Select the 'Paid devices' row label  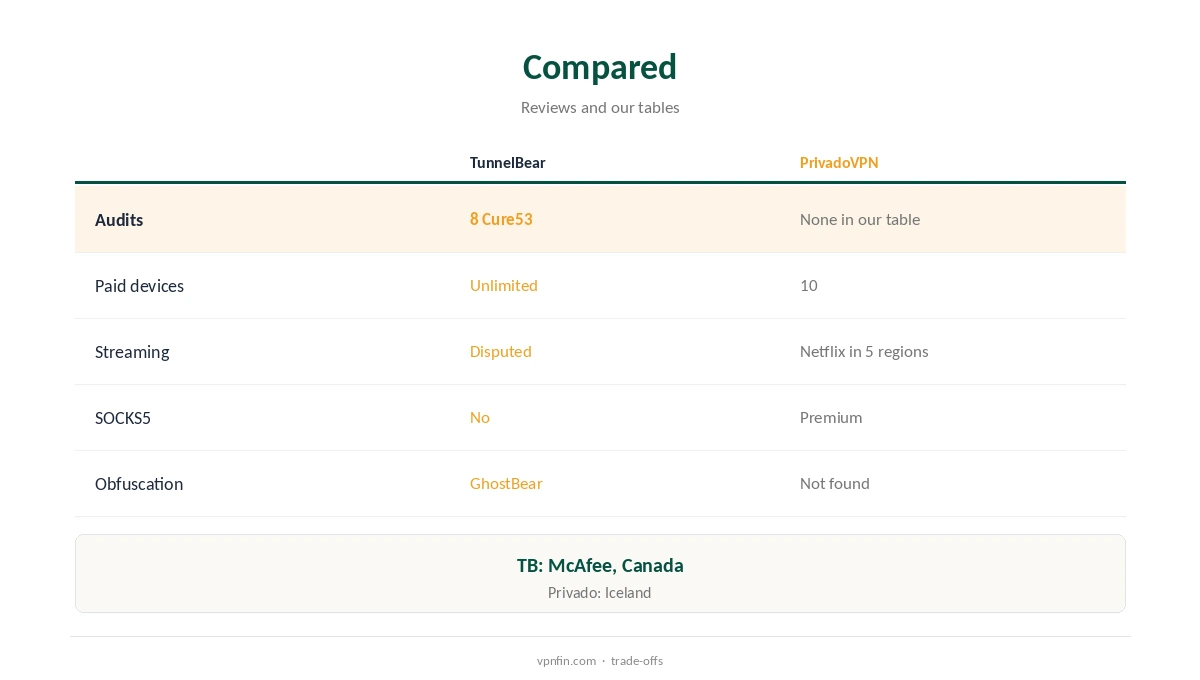139,286
